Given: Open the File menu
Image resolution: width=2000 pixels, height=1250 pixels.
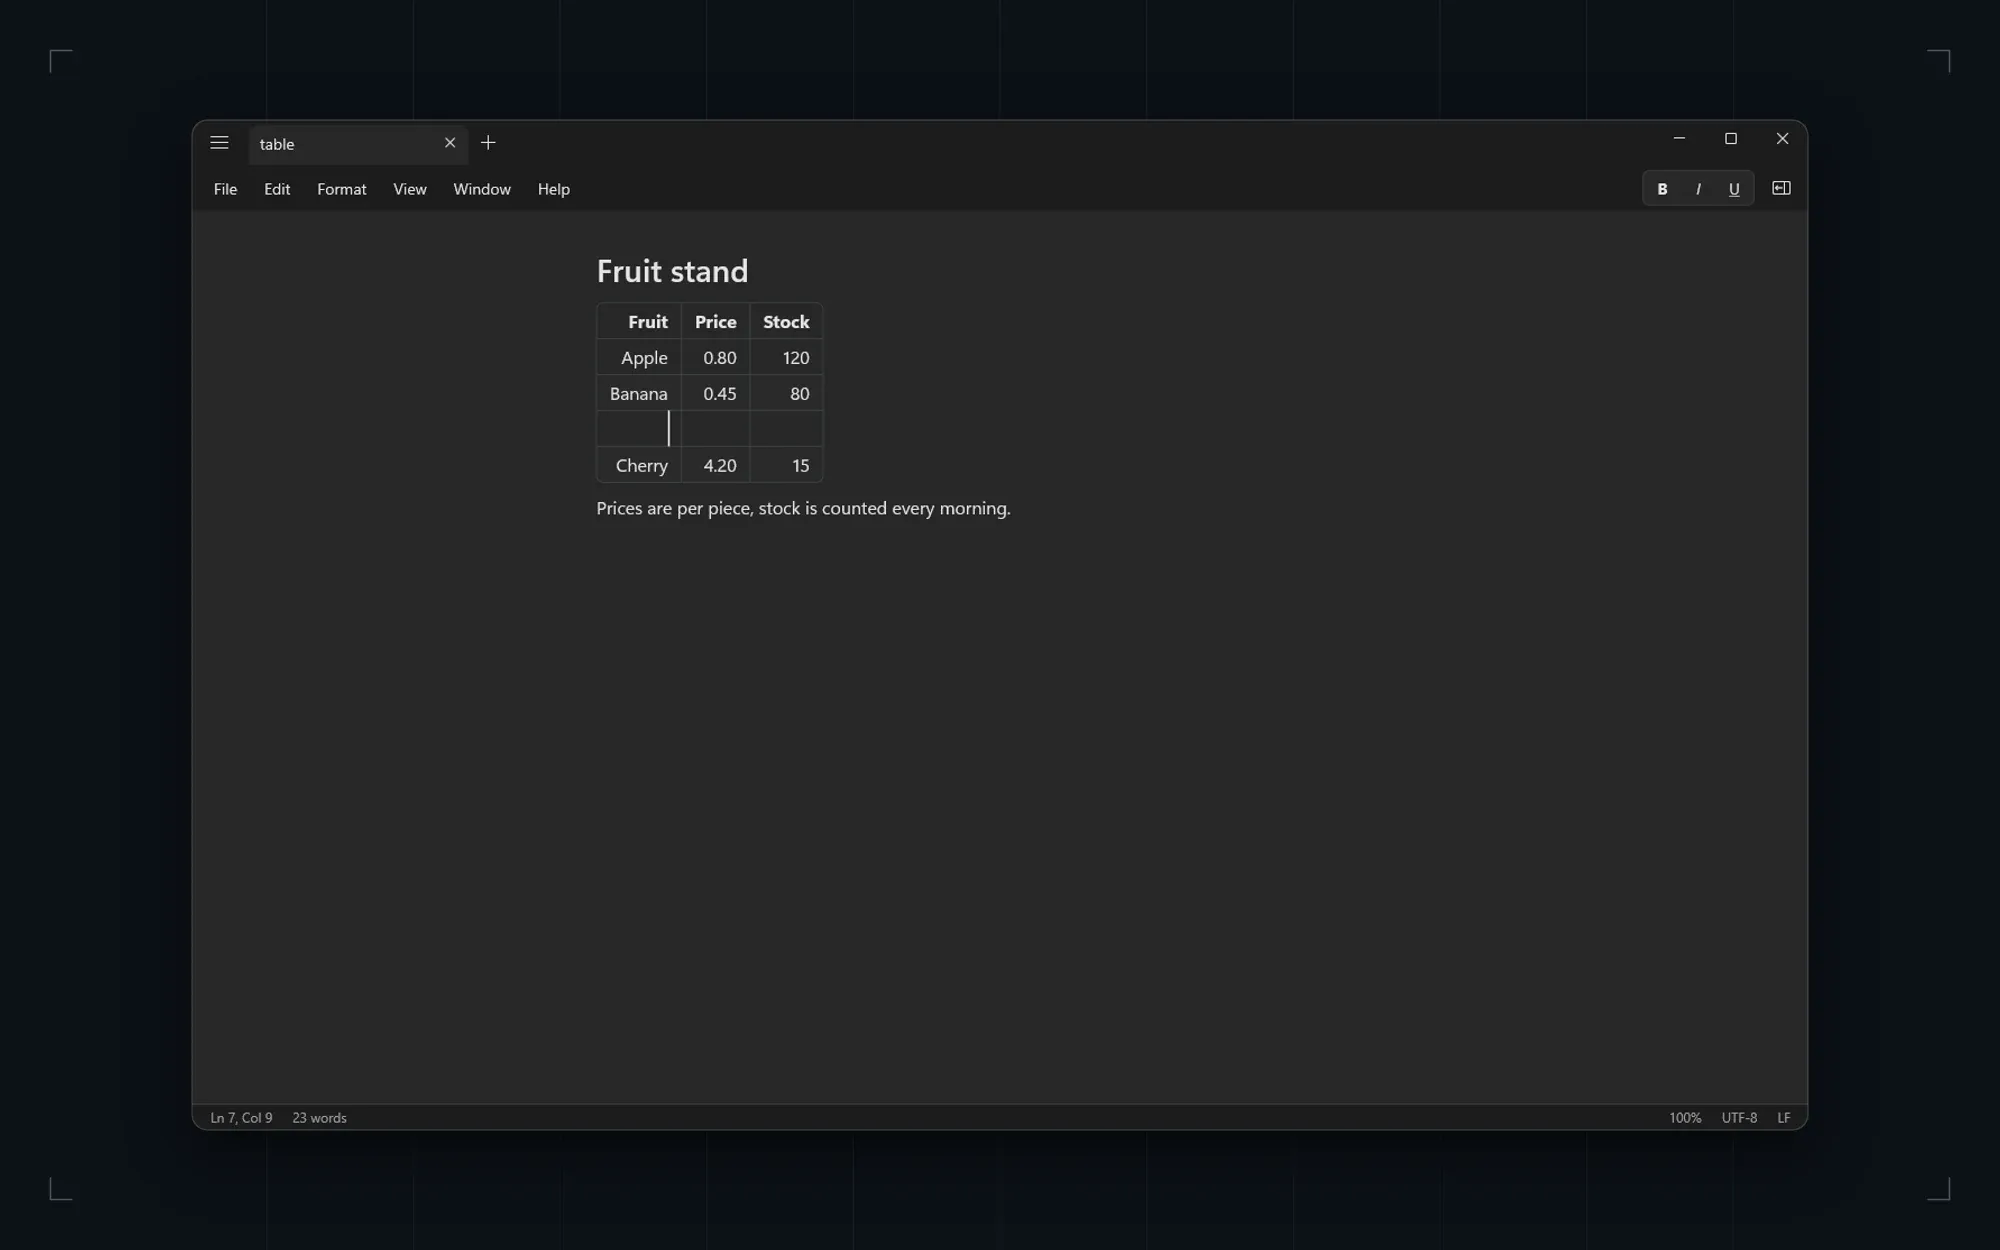Looking at the screenshot, I should coord(225,189).
